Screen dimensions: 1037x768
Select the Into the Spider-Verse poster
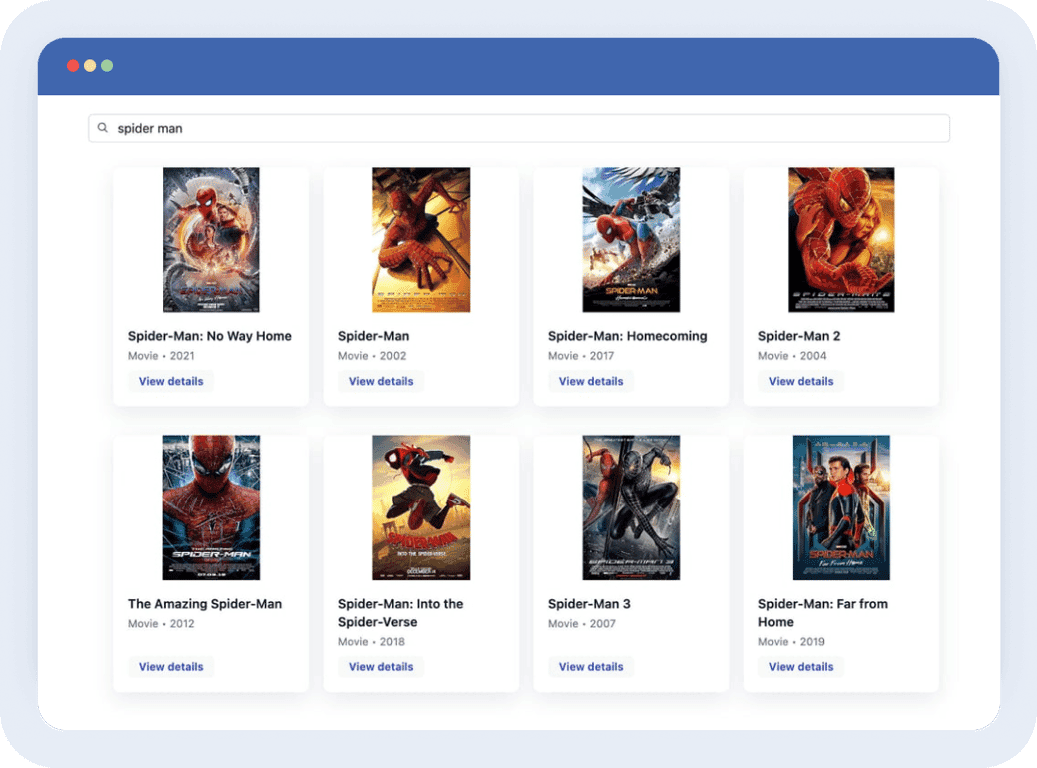(x=421, y=507)
